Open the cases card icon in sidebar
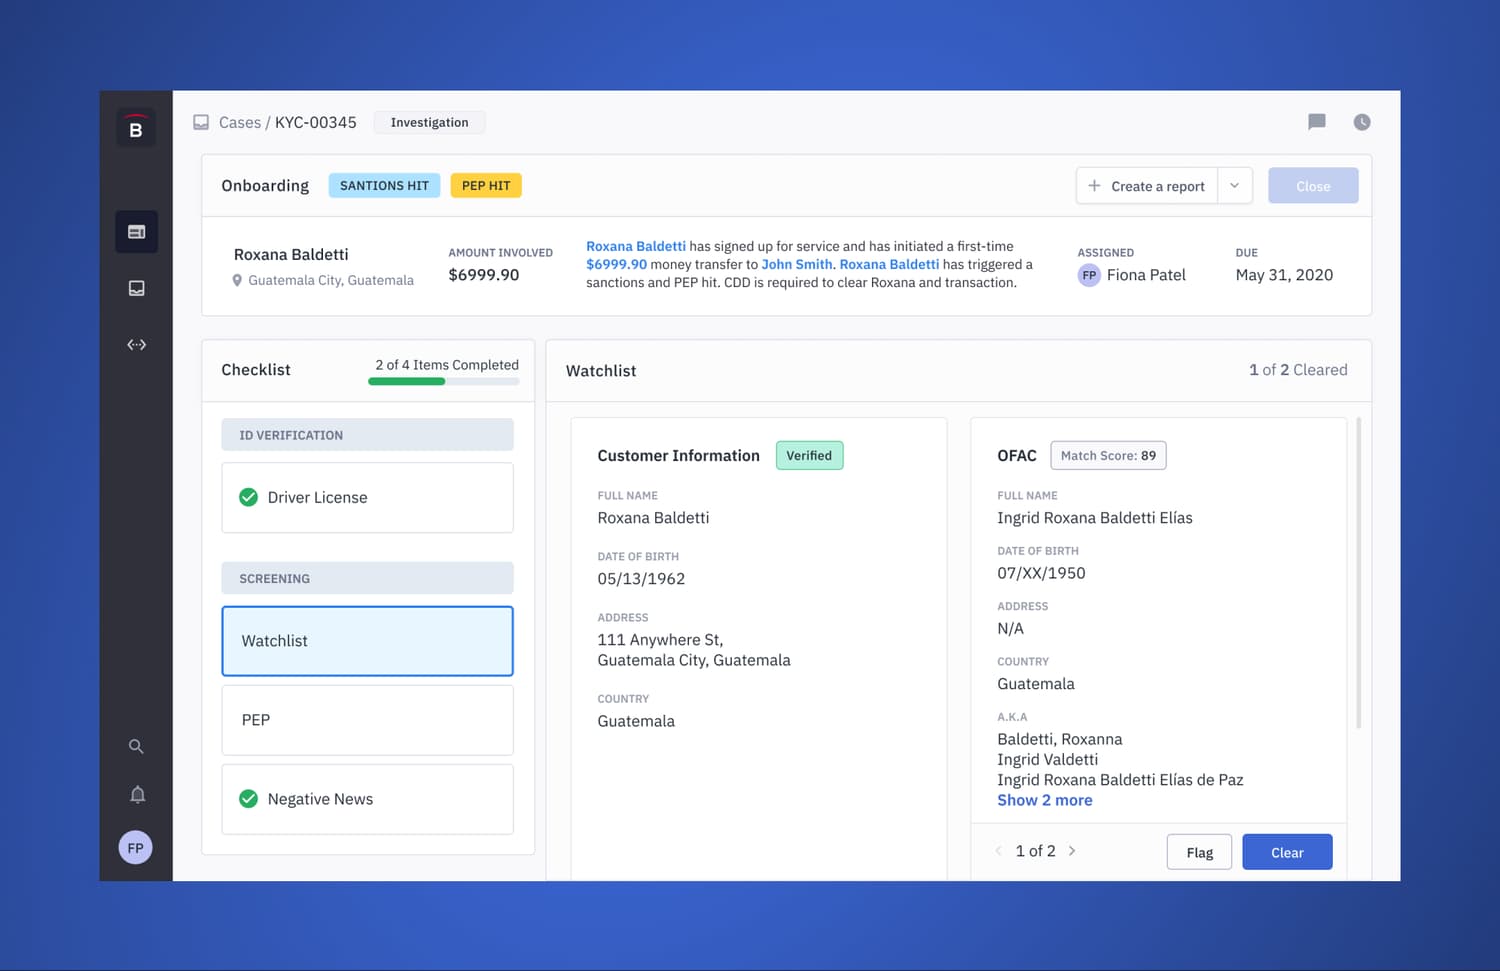The image size is (1500, 971). coord(136,232)
